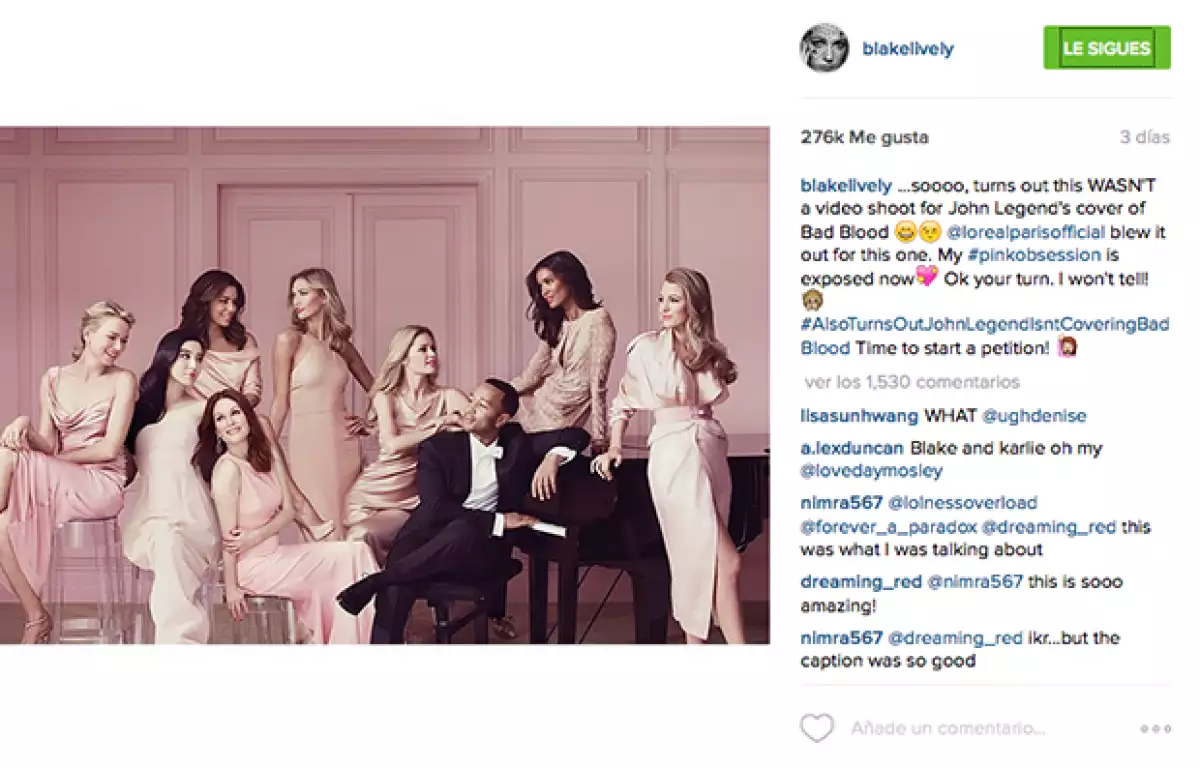Like the post with the heart icon
This screenshot has width=1200, height=768.
pos(819,729)
